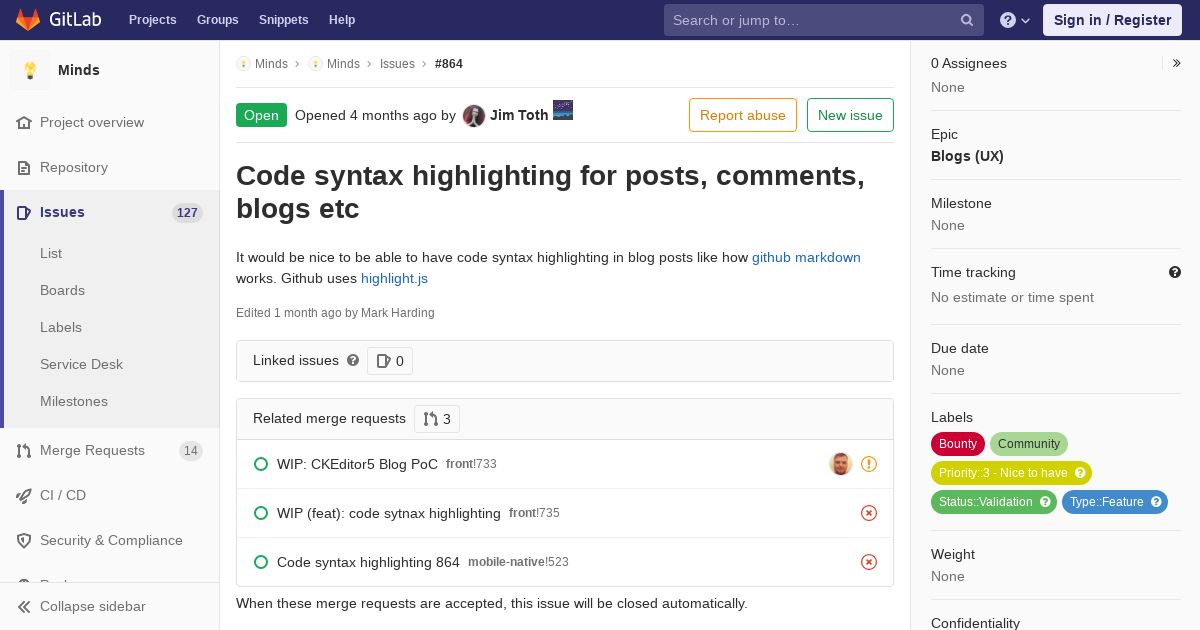This screenshot has height=630, width=1200.
Task: Click the GitLab fox logo
Action: pyautogui.click(x=28, y=20)
